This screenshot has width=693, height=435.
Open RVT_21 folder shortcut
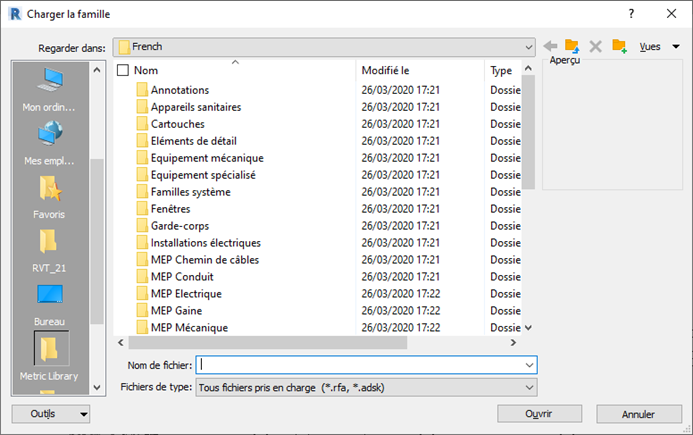click(x=49, y=251)
